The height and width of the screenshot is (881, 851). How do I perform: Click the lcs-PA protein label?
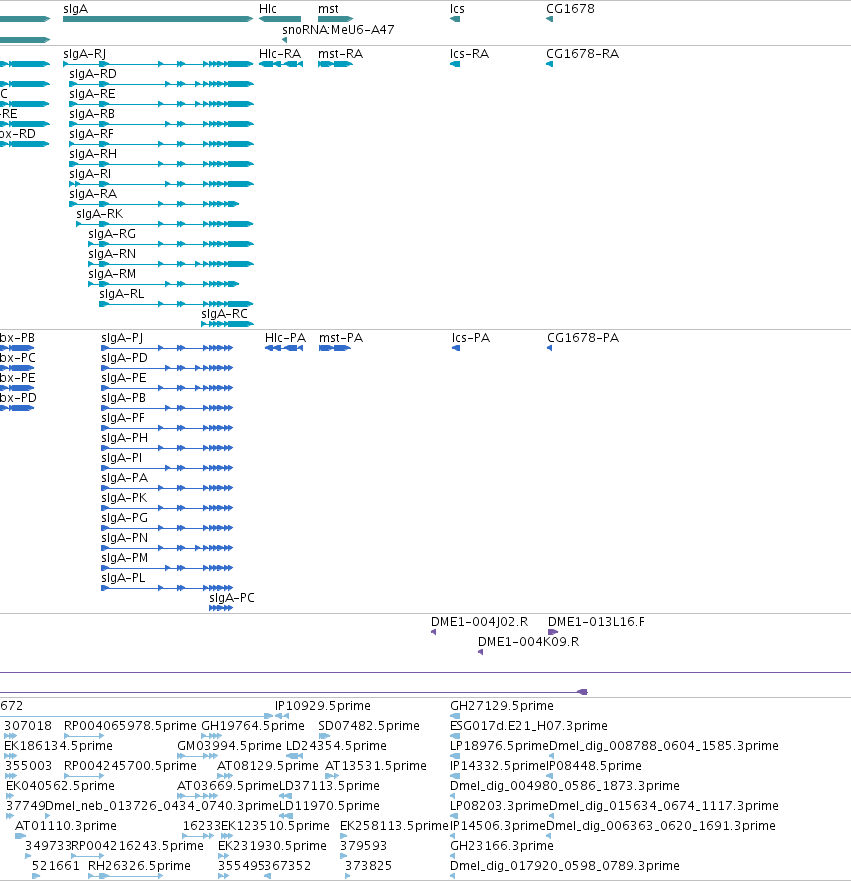[x=471, y=338]
